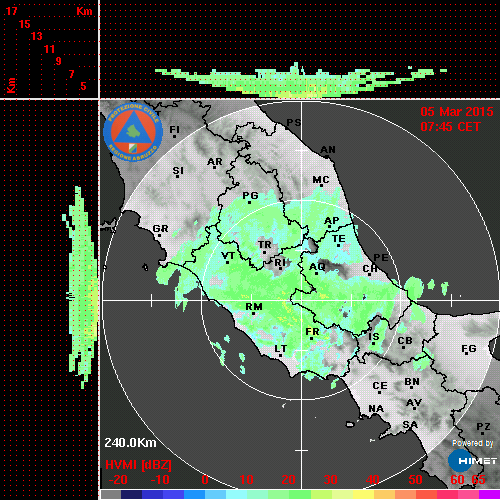Click the FI city label
This screenshot has height=500, width=500.
174,129
